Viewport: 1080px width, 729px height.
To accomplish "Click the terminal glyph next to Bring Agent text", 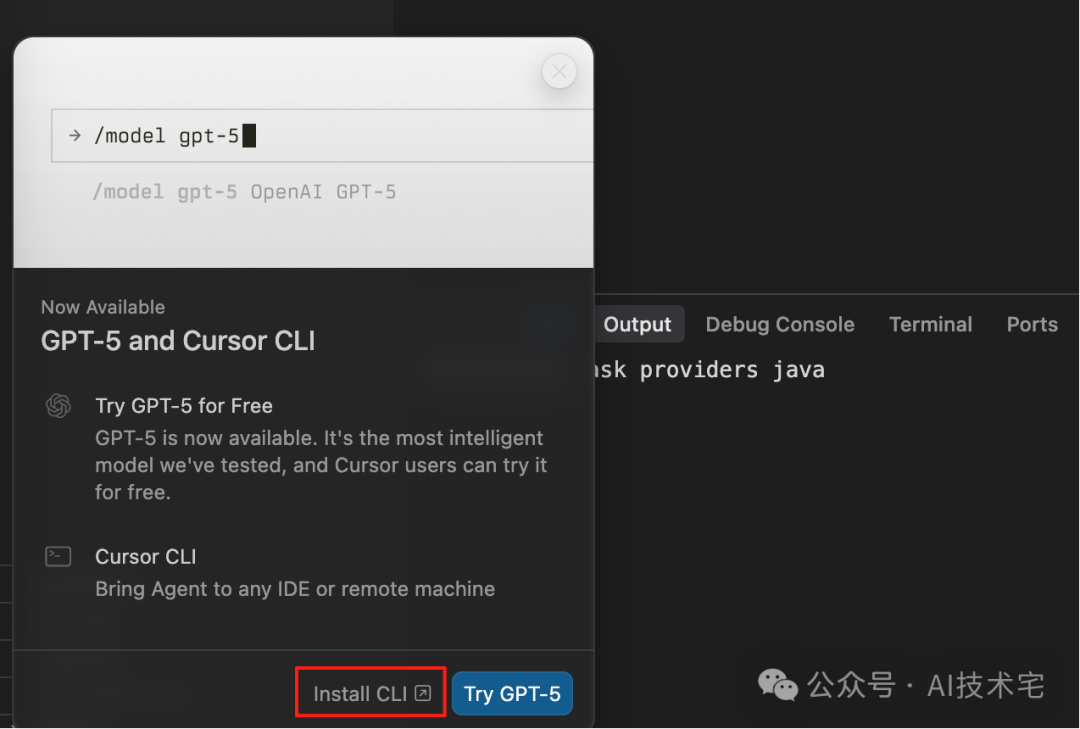I will [x=58, y=556].
